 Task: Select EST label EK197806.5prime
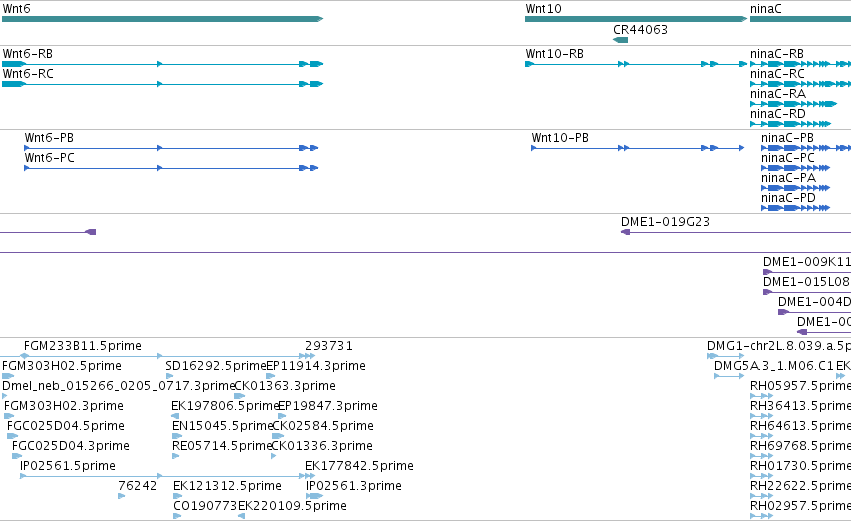[x=225, y=406]
